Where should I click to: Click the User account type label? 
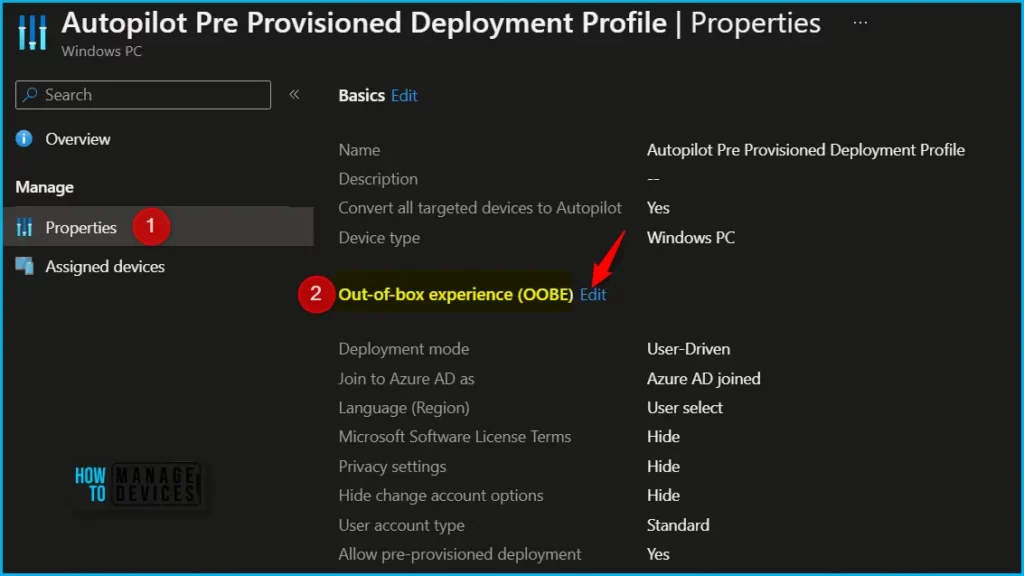[402, 525]
